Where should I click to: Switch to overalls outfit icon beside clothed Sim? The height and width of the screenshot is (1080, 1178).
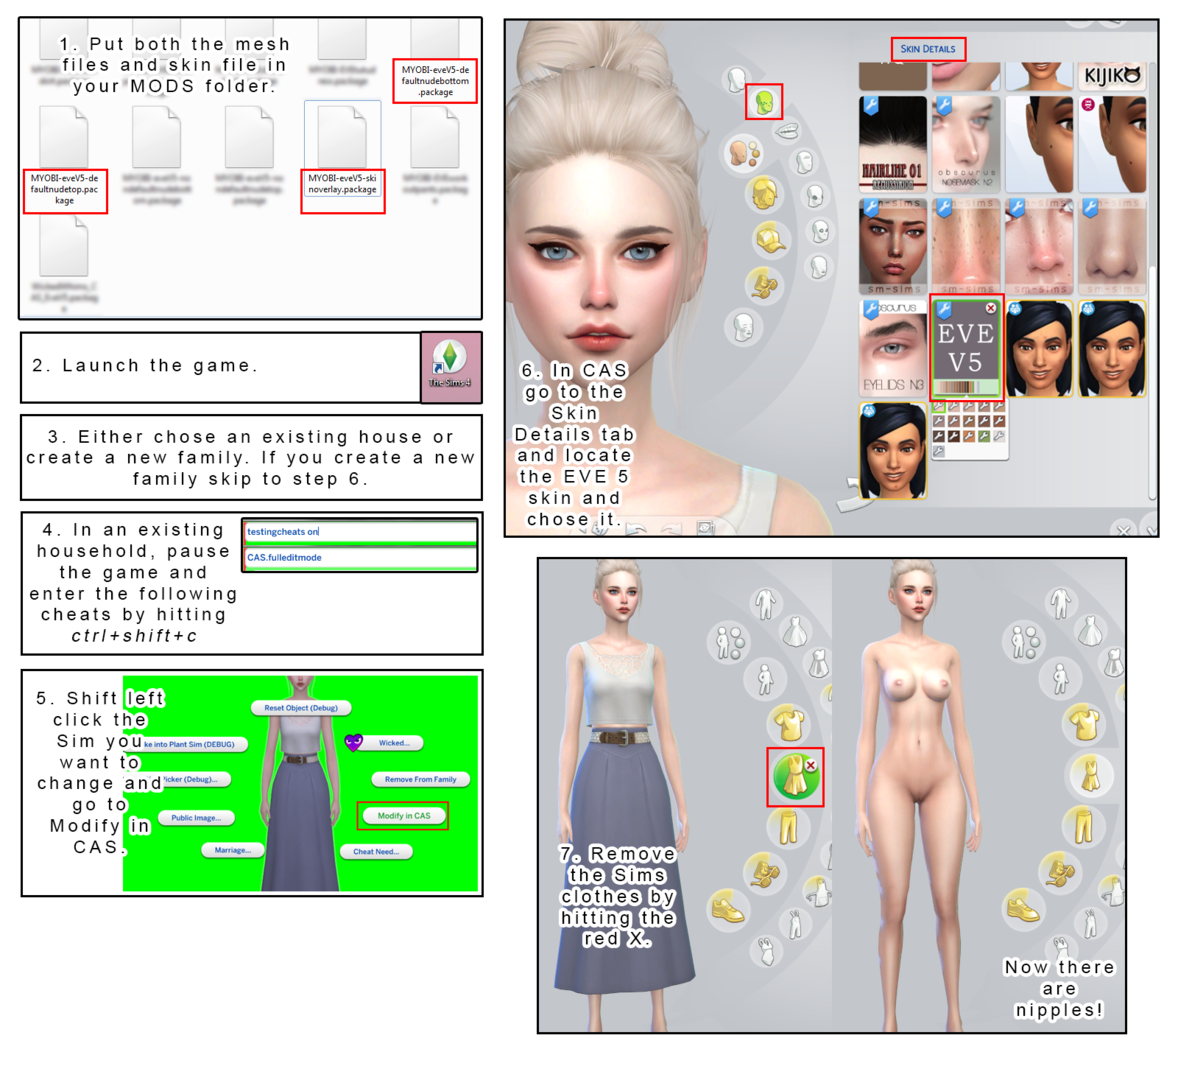click(794, 924)
